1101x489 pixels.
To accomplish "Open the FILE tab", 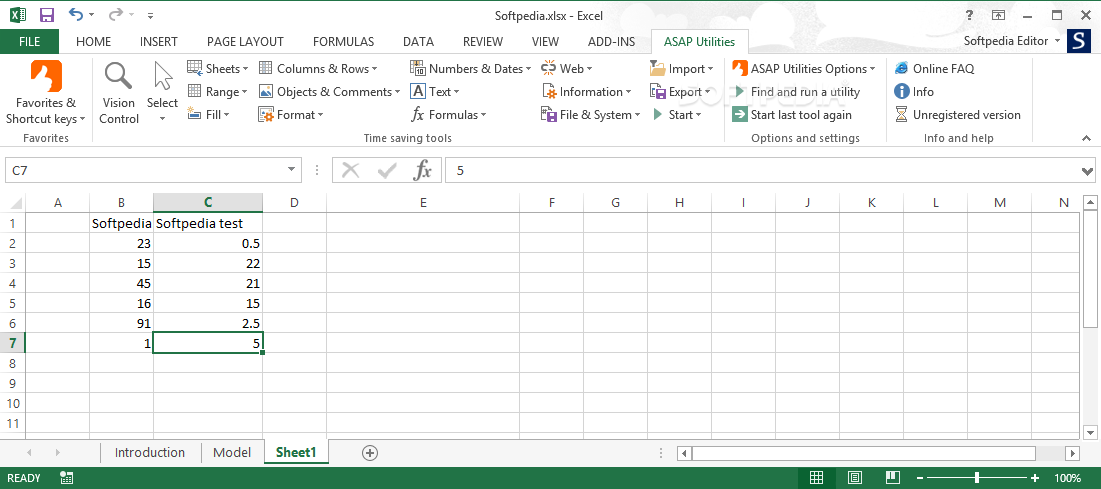I will coord(29,41).
